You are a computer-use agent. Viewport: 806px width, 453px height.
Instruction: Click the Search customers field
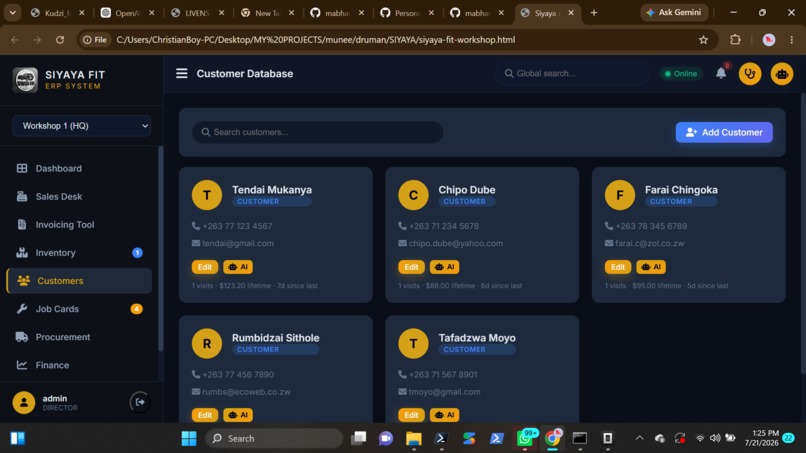(x=318, y=132)
